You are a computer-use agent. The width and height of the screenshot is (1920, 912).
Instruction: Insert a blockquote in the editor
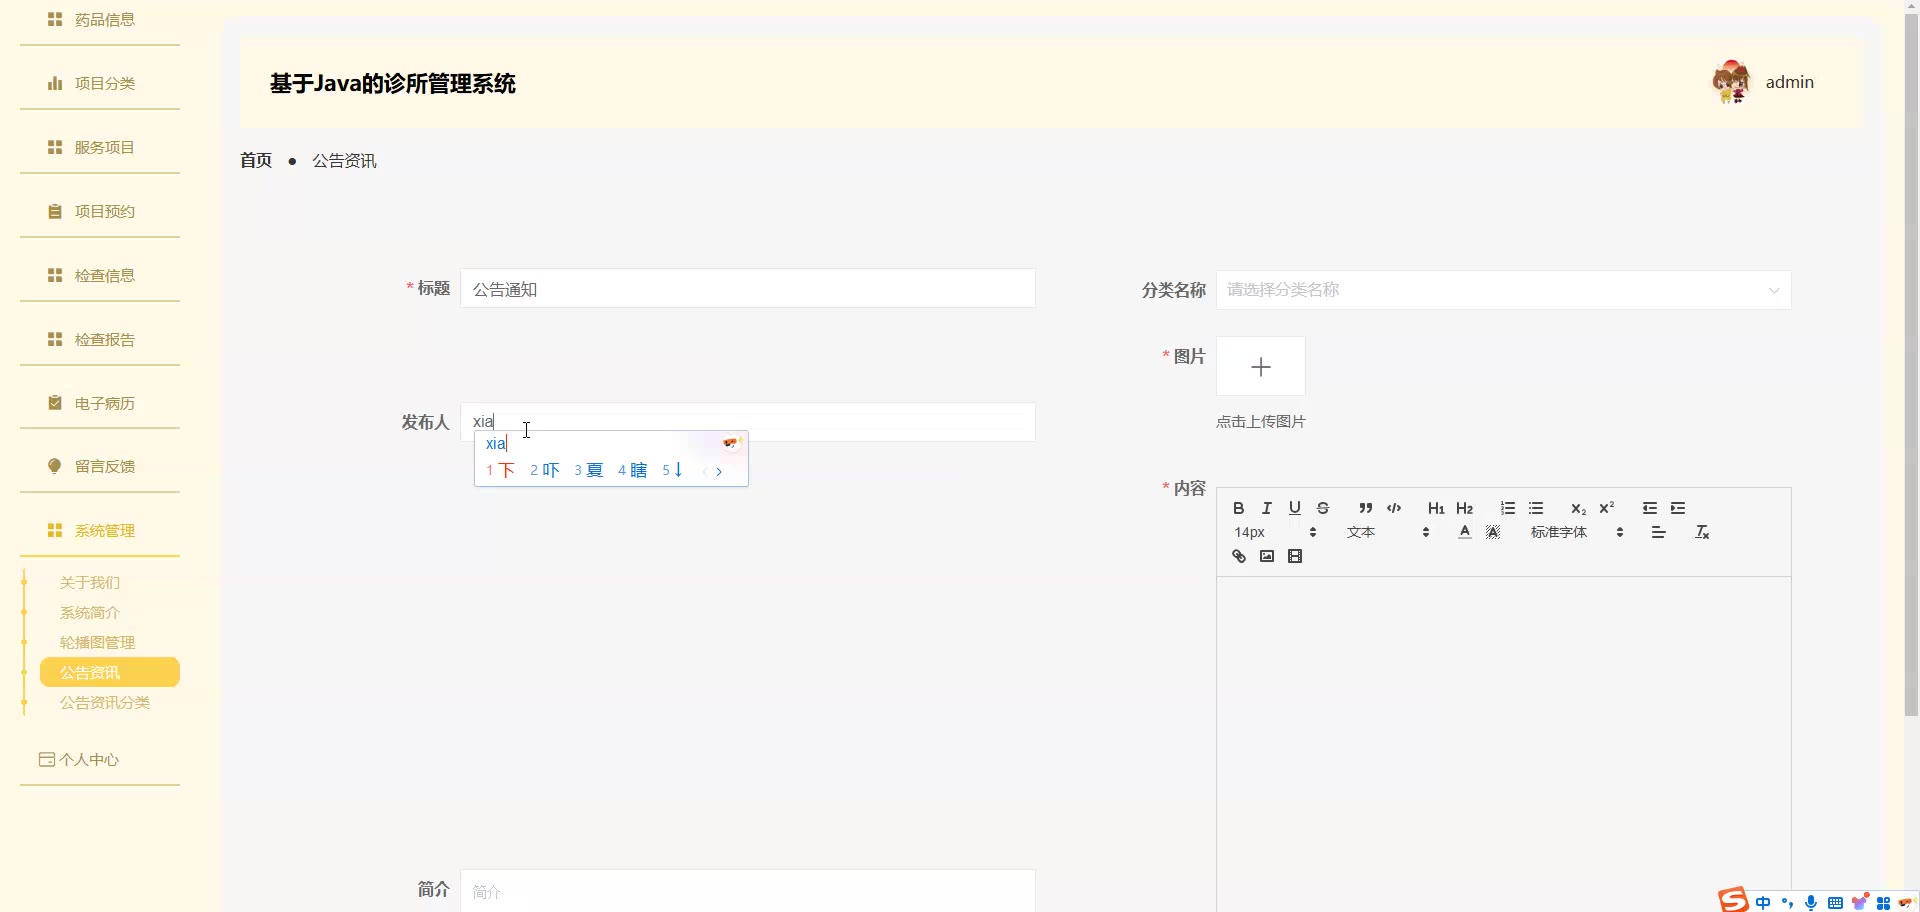click(1365, 508)
